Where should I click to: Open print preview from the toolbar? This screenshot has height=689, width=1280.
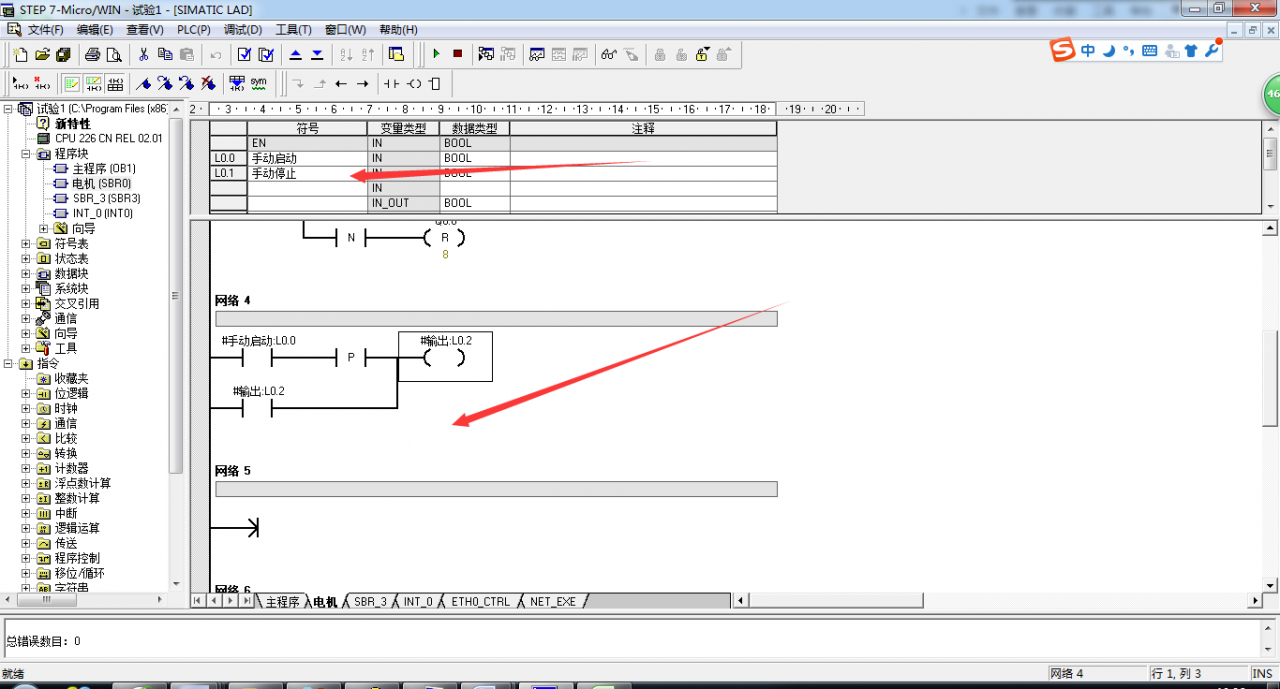[114, 54]
